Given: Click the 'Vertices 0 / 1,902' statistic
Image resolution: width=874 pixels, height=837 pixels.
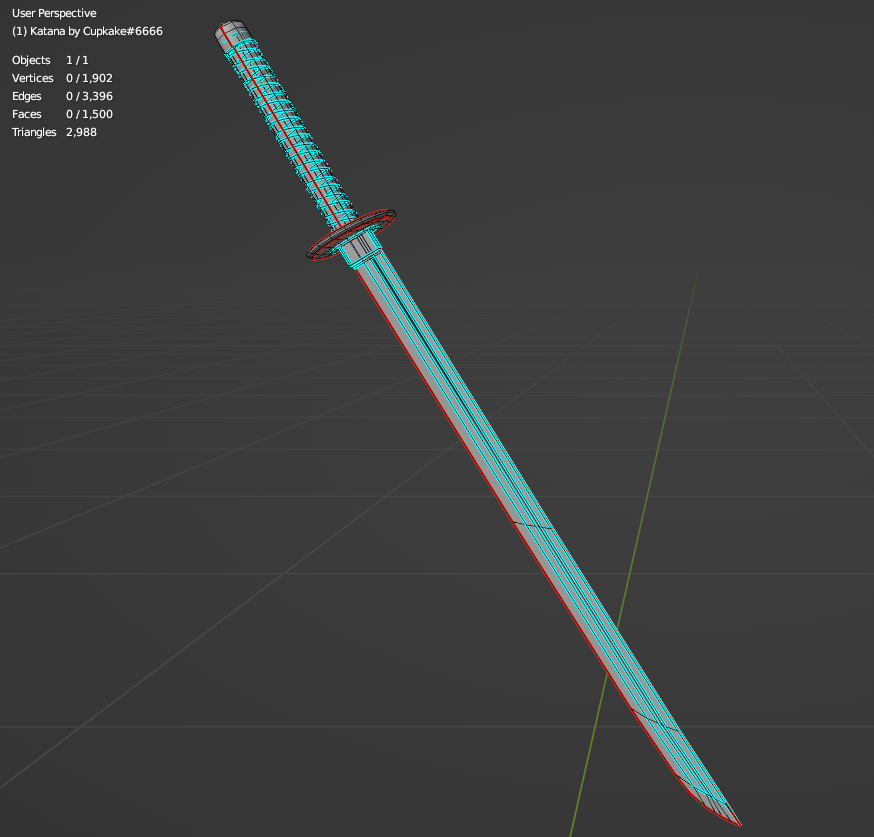Looking at the screenshot, I should (x=61, y=78).
